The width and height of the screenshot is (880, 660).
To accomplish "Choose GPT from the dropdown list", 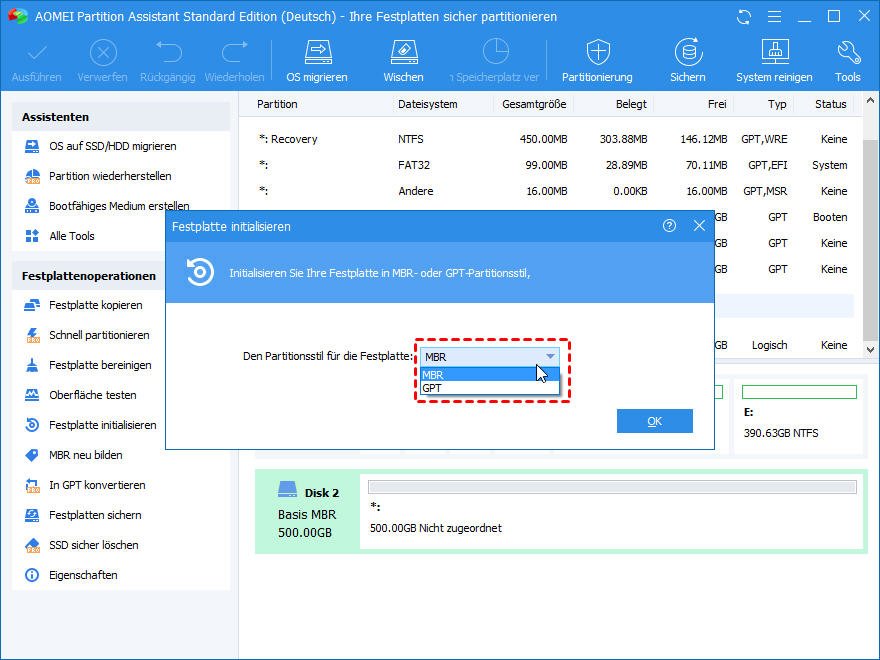I will (489, 388).
